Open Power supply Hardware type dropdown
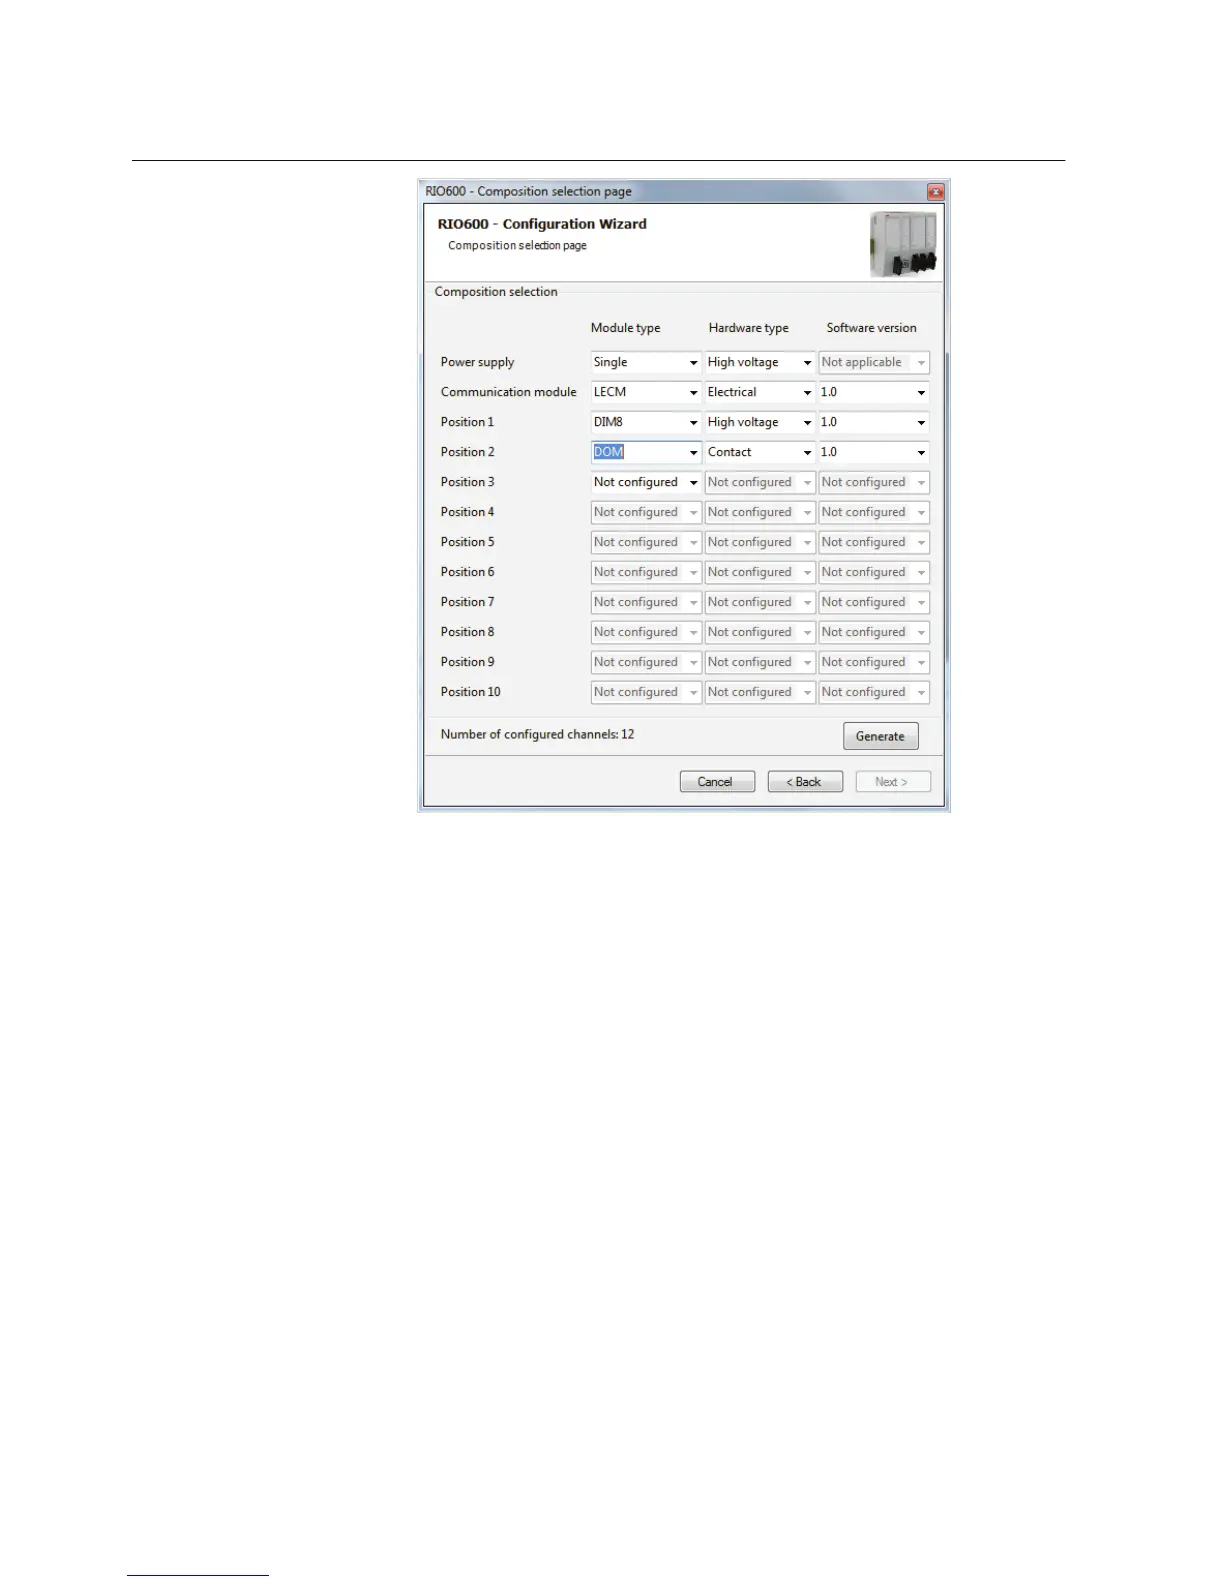 click(760, 362)
